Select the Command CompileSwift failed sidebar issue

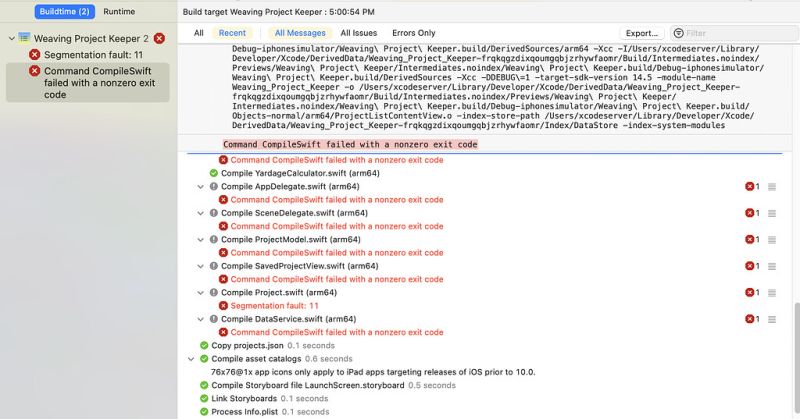point(88,83)
